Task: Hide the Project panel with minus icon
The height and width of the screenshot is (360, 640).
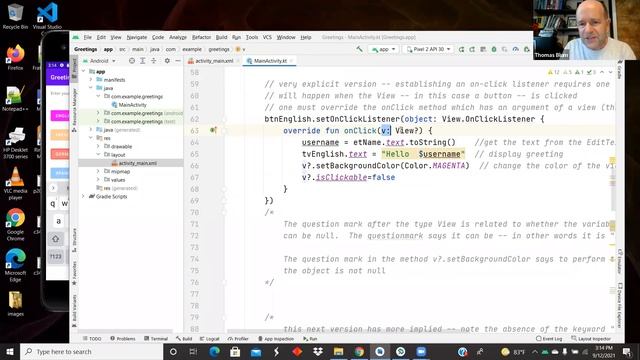Action: click(x=178, y=61)
